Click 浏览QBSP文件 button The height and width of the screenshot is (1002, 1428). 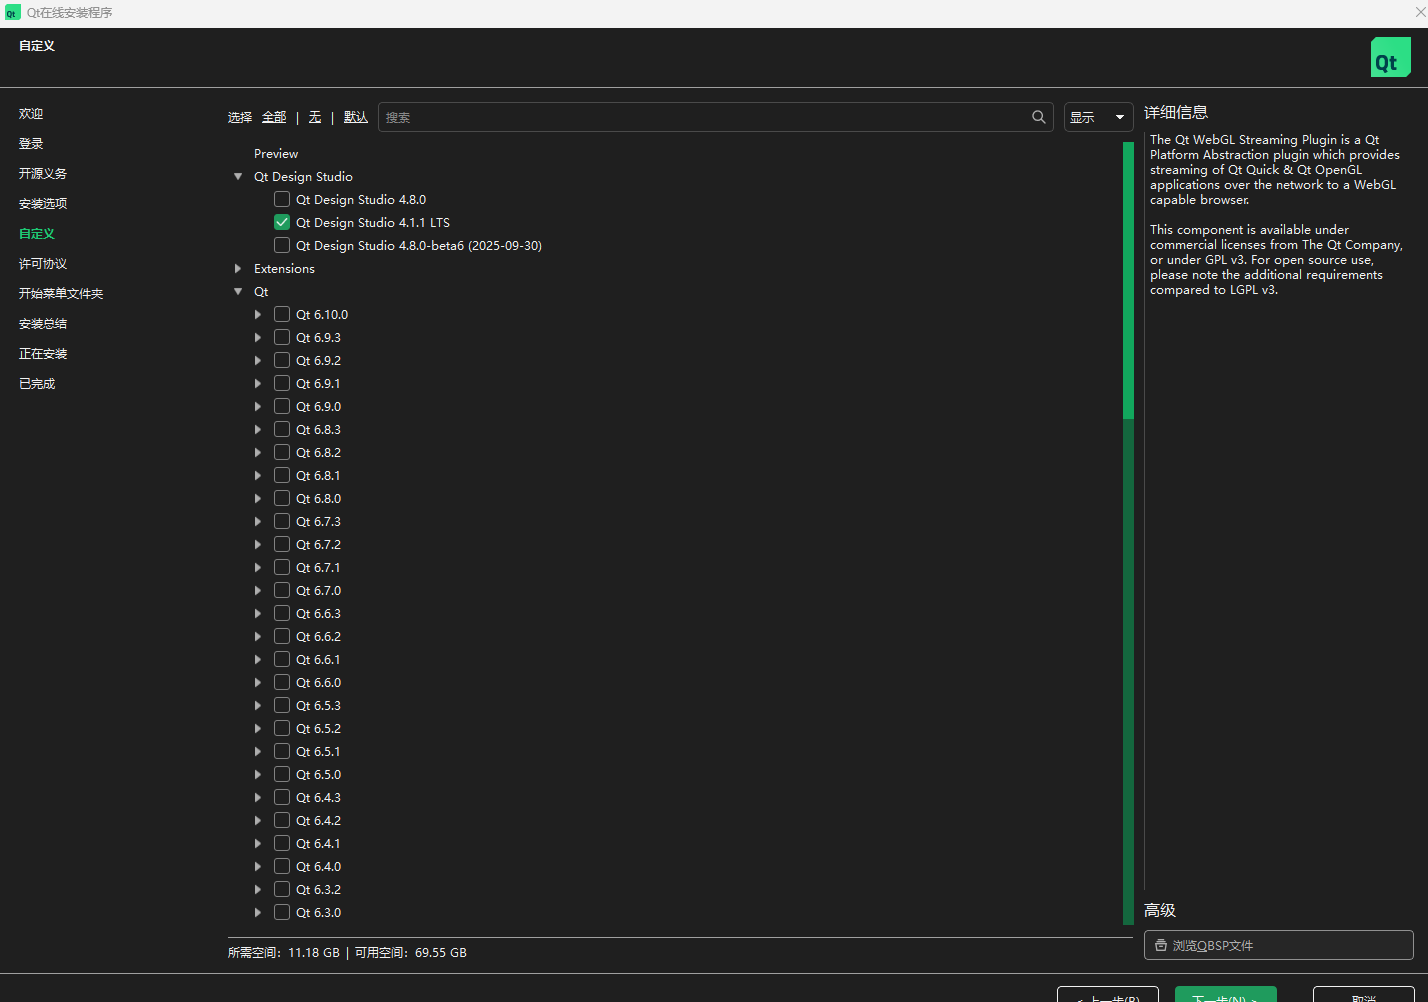click(x=1278, y=945)
